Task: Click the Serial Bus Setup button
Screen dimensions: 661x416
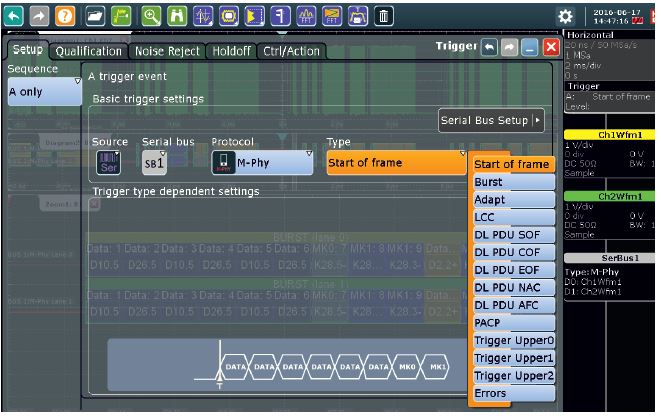Action: pos(492,121)
